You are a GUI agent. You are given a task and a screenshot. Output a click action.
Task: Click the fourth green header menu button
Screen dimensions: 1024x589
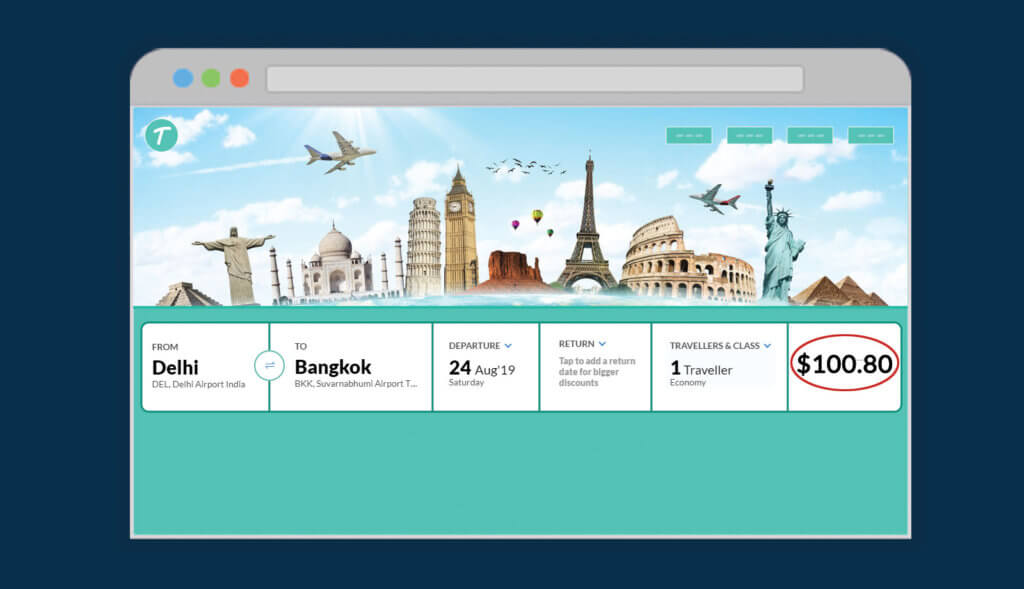(x=871, y=135)
